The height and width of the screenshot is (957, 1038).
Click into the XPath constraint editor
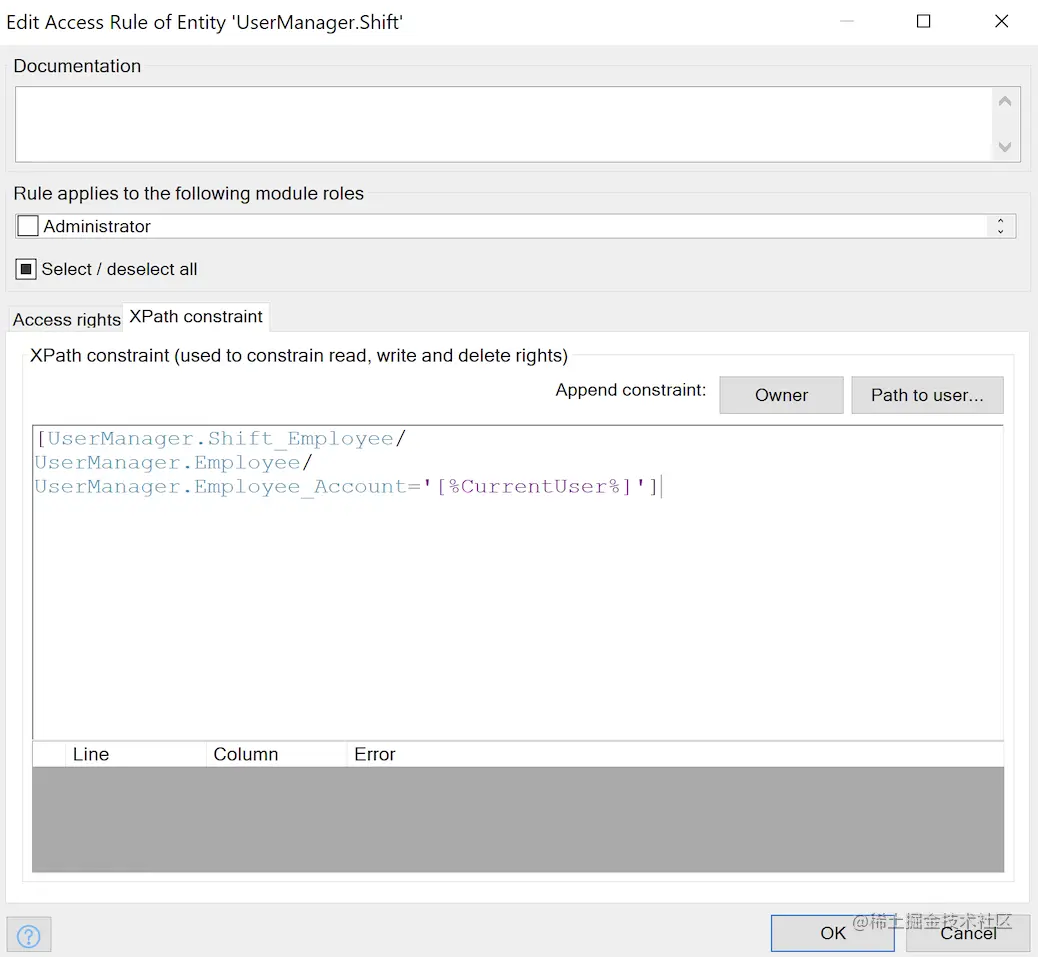(x=518, y=582)
